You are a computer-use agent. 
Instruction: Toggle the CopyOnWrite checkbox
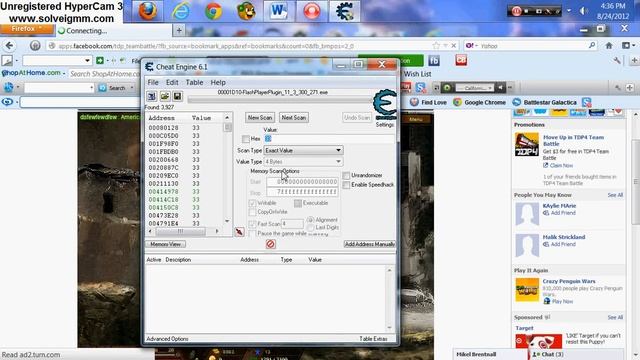pyautogui.click(x=252, y=212)
